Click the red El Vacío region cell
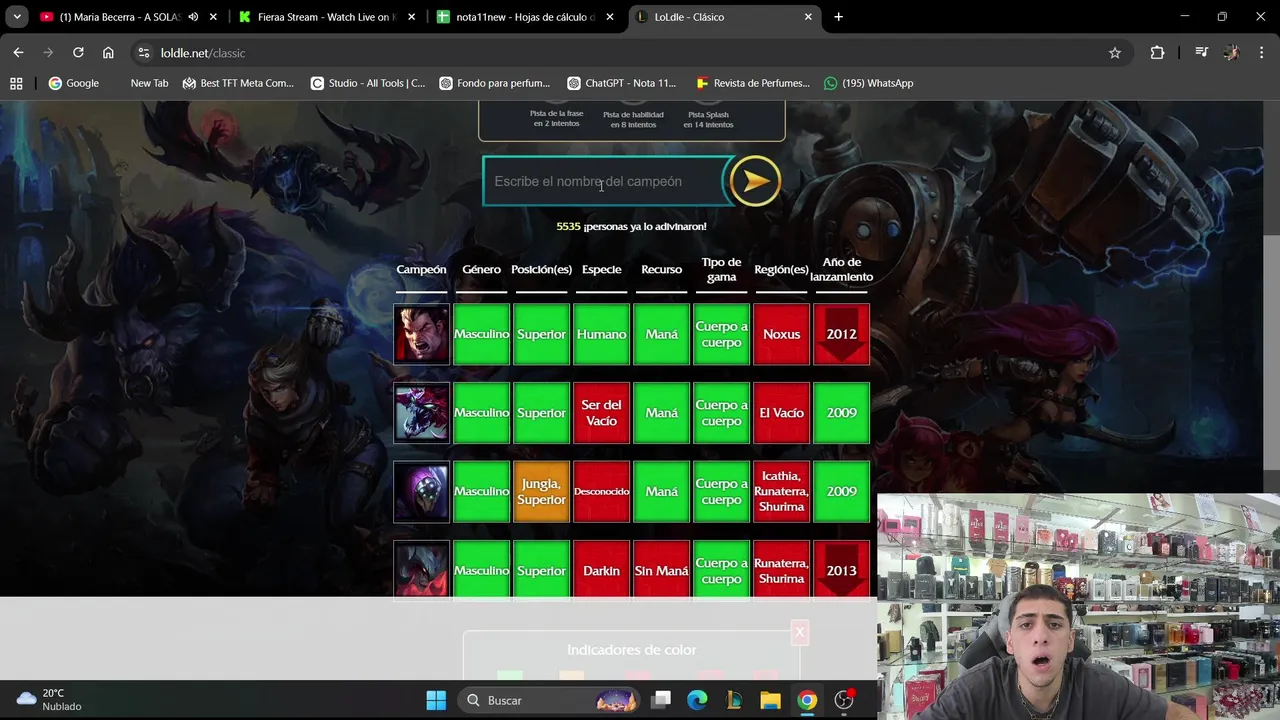The height and width of the screenshot is (720, 1280). point(781,413)
